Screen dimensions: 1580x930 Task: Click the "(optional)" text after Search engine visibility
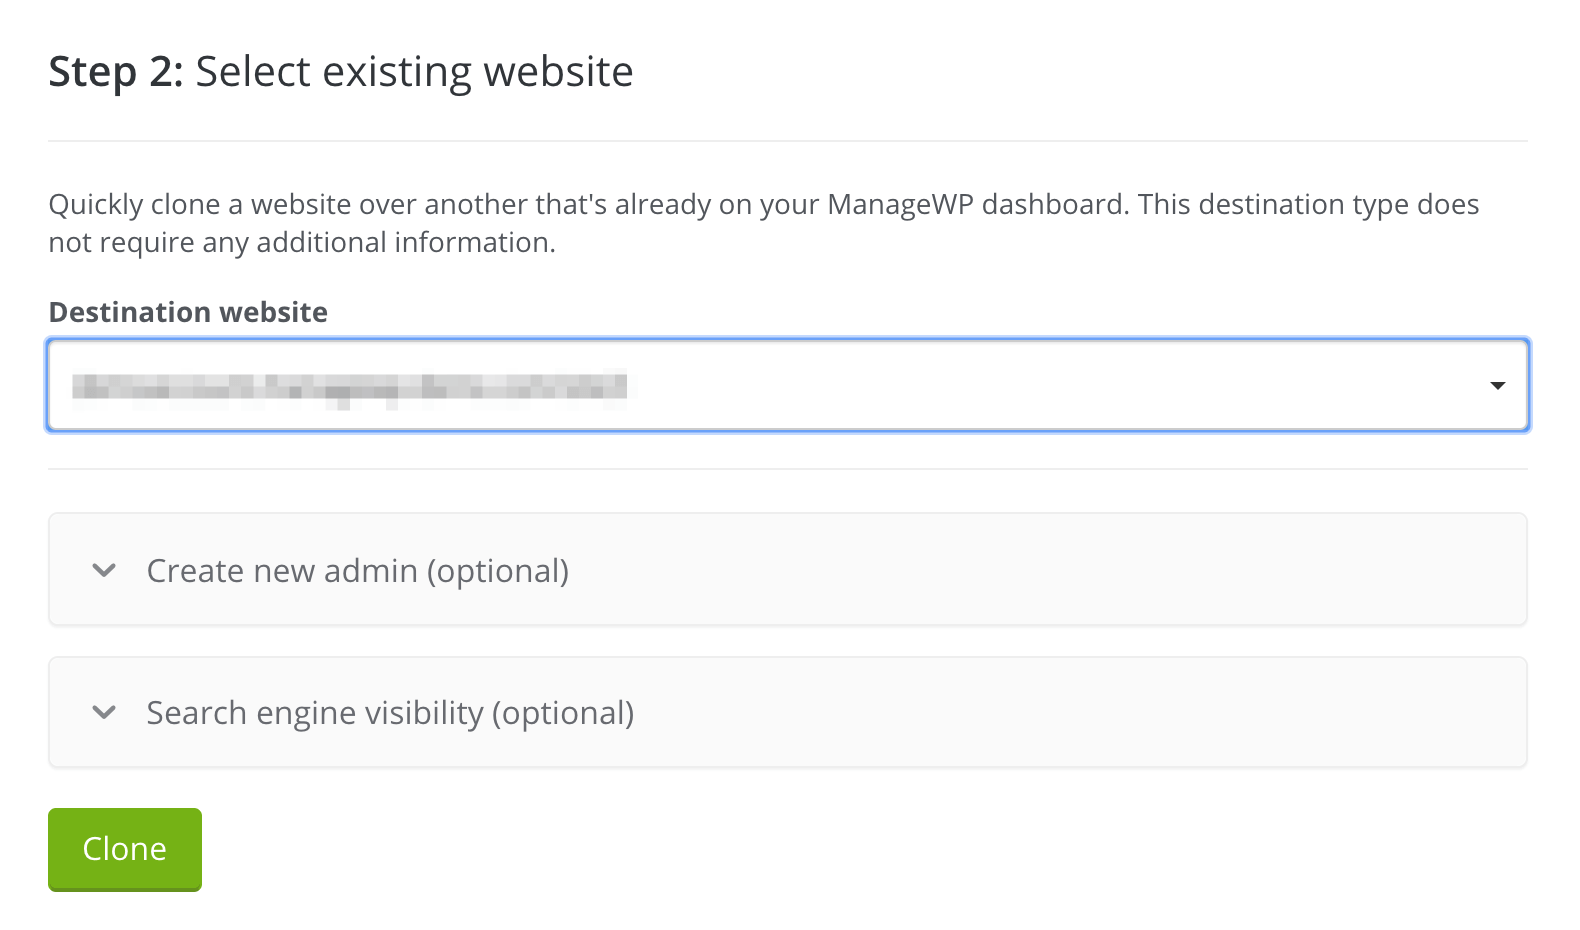tap(563, 713)
